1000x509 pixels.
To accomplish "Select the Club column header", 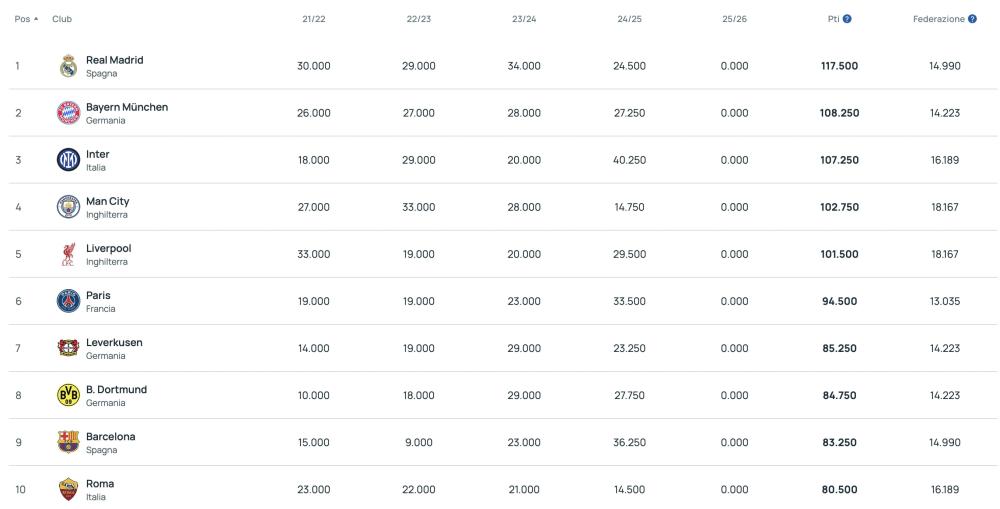I will click(62, 19).
